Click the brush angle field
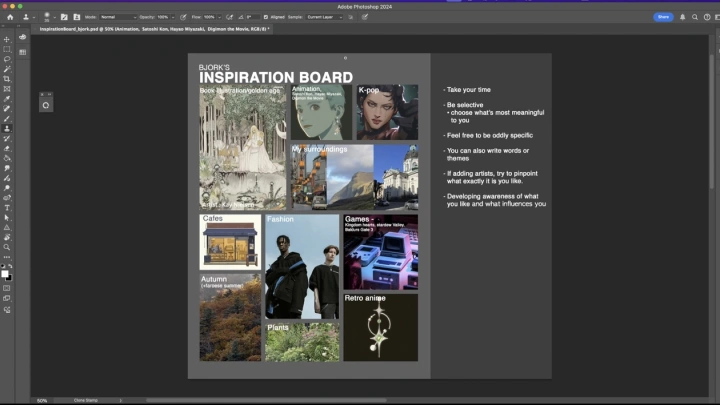The height and width of the screenshot is (405, 720). point(252,17)
